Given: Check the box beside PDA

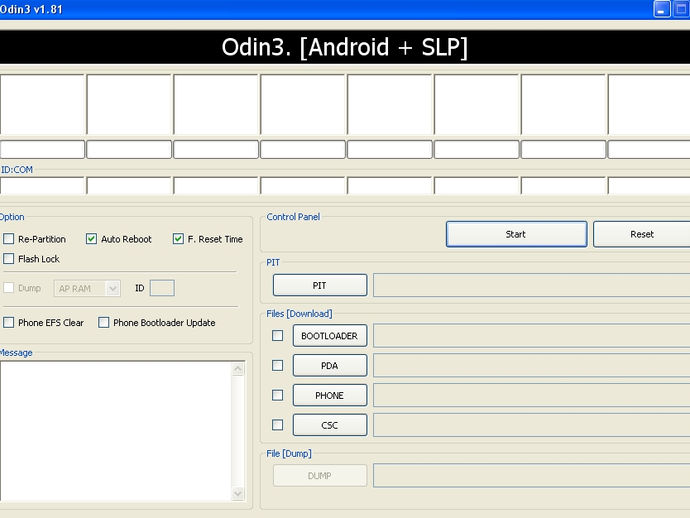Looking at the screenshot, I should [278, 366].
